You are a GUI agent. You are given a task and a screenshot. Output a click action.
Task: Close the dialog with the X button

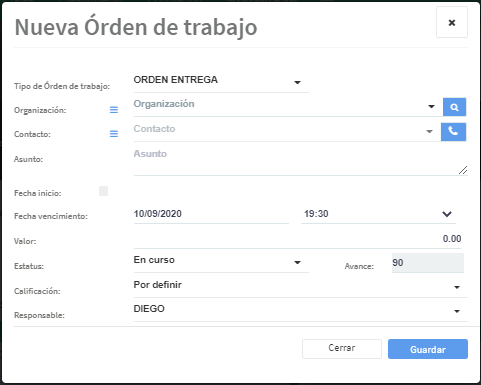pos(452,22)
